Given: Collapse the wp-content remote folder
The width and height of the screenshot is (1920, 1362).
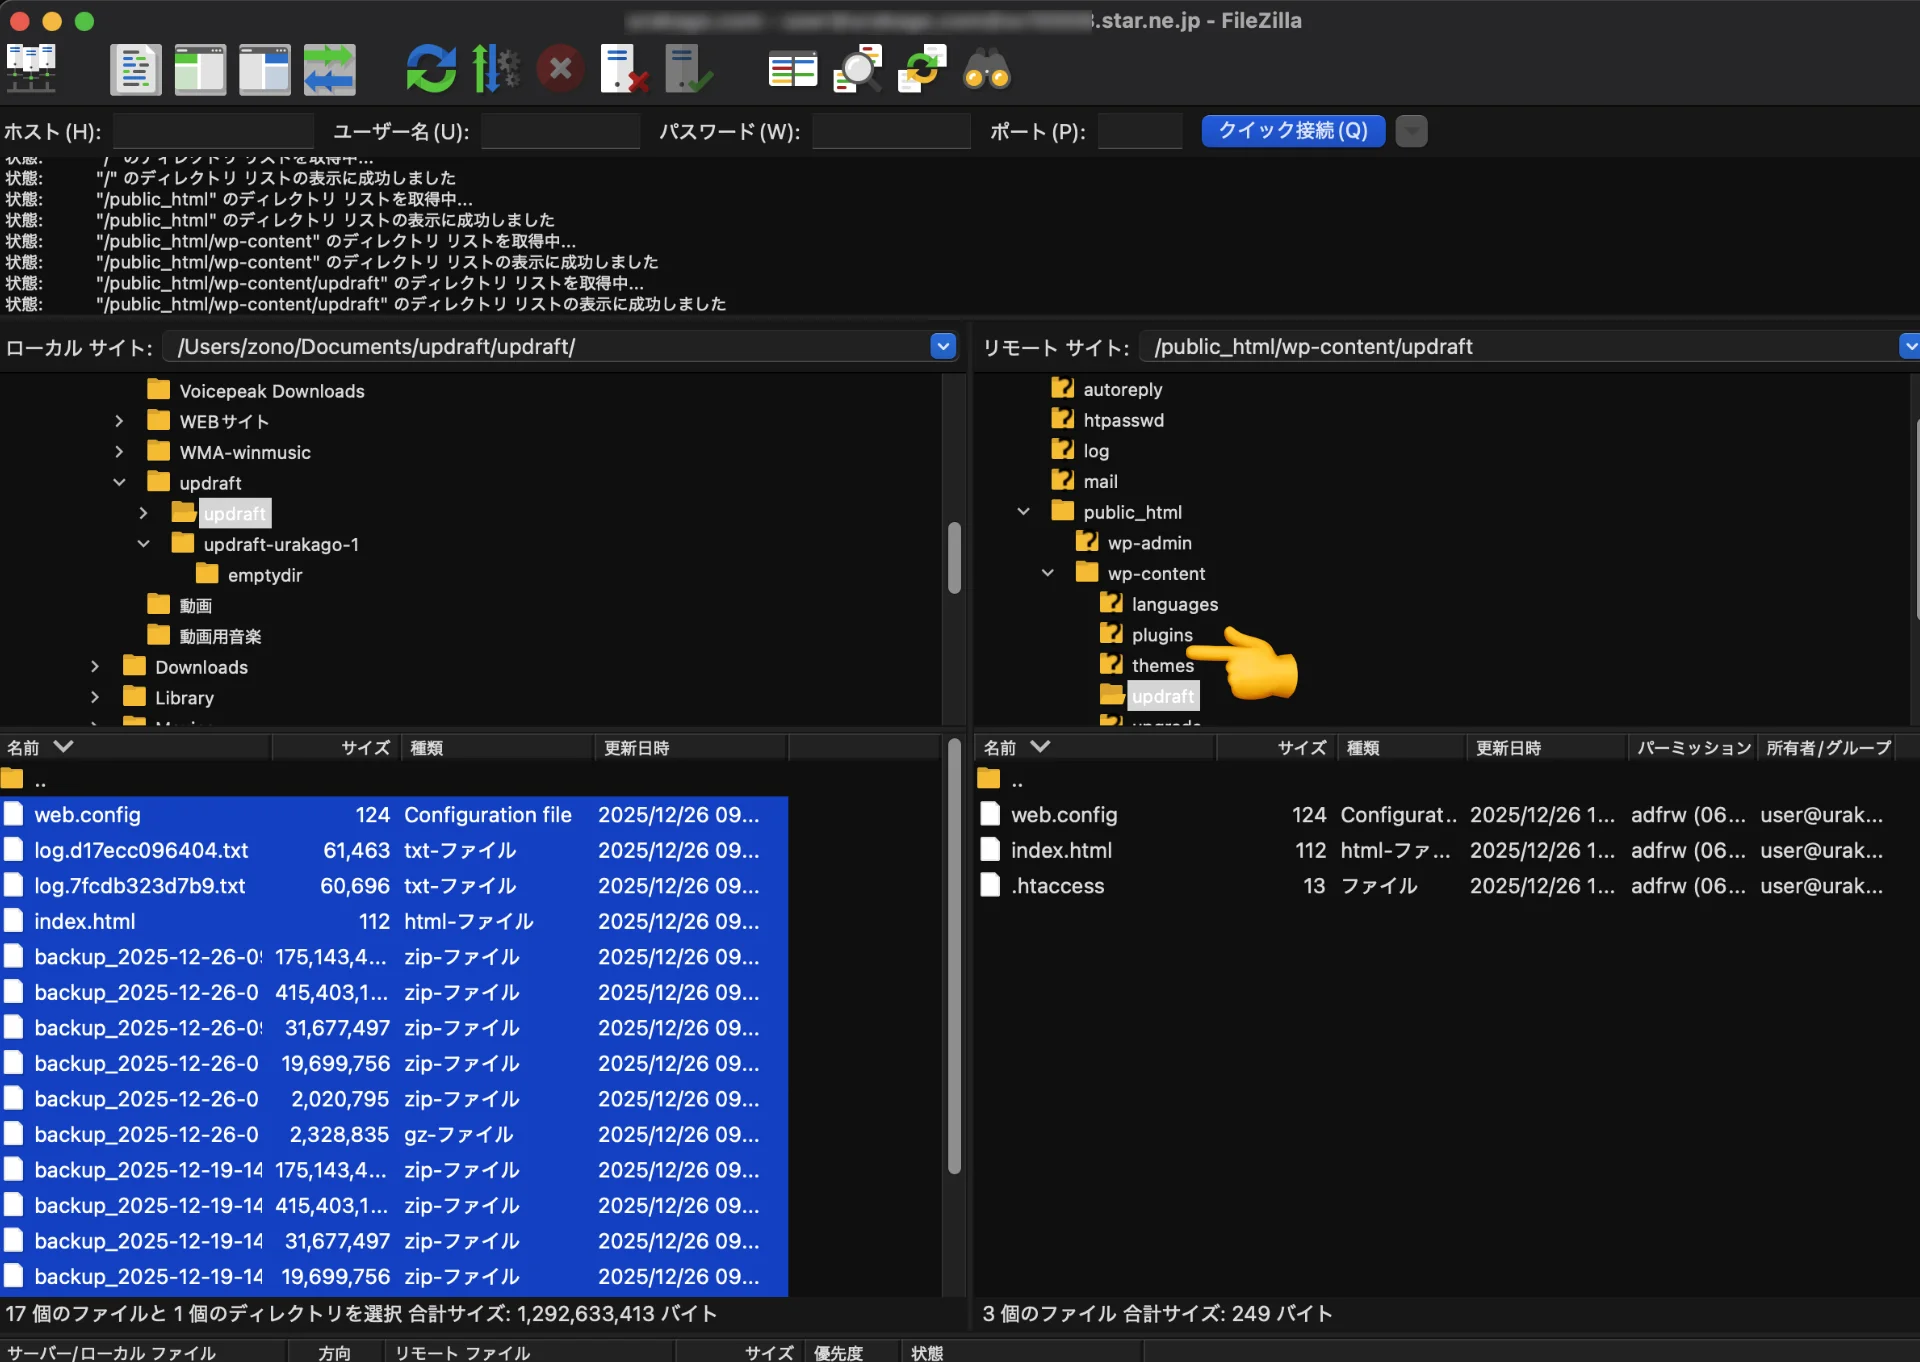Looking at the screenshot, I should [x=1047, y=573].
